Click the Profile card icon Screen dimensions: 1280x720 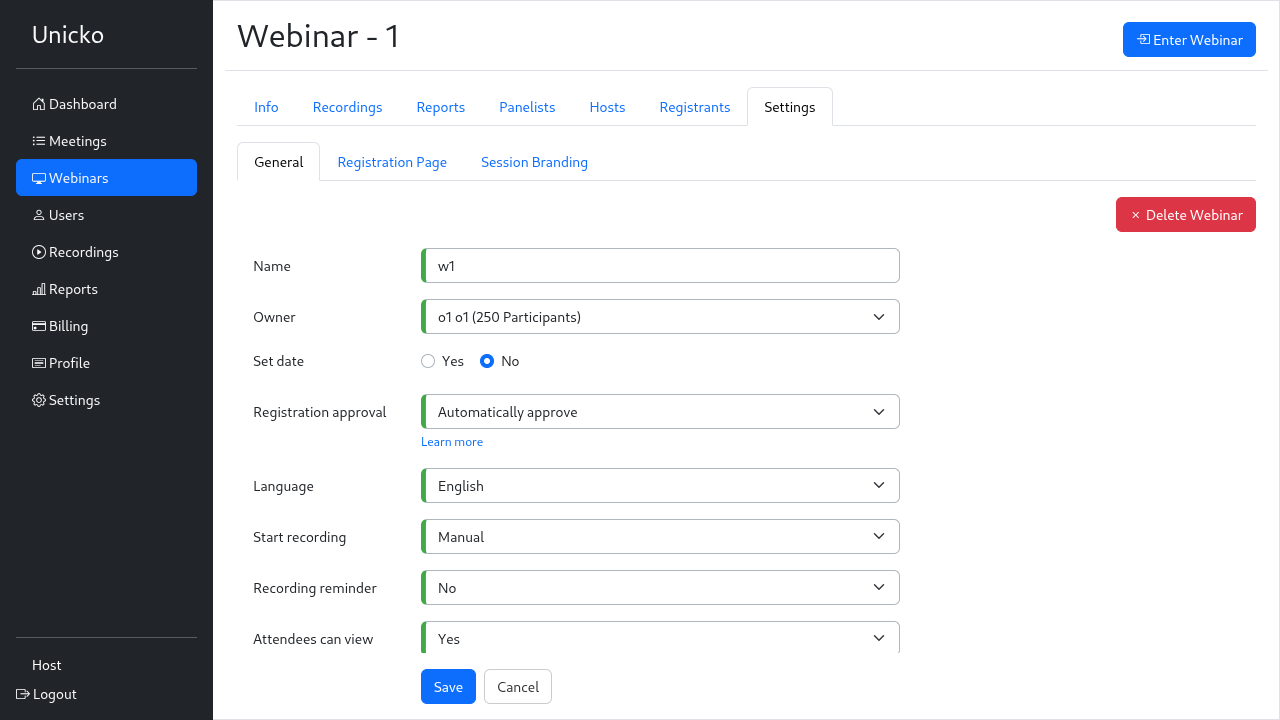point(39,363)
